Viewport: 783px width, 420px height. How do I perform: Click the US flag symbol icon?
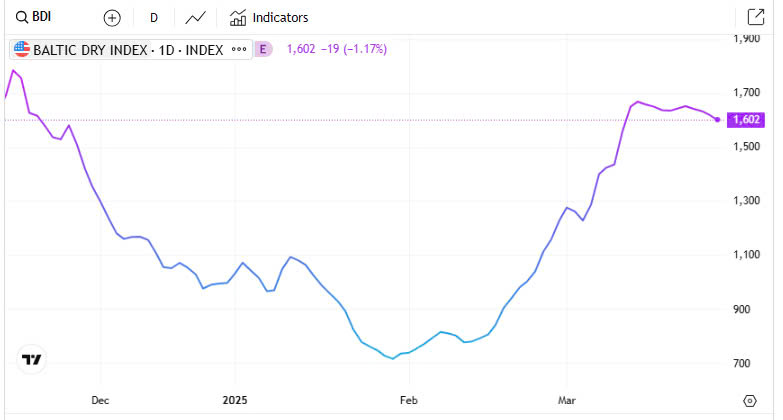click(22, 49)
